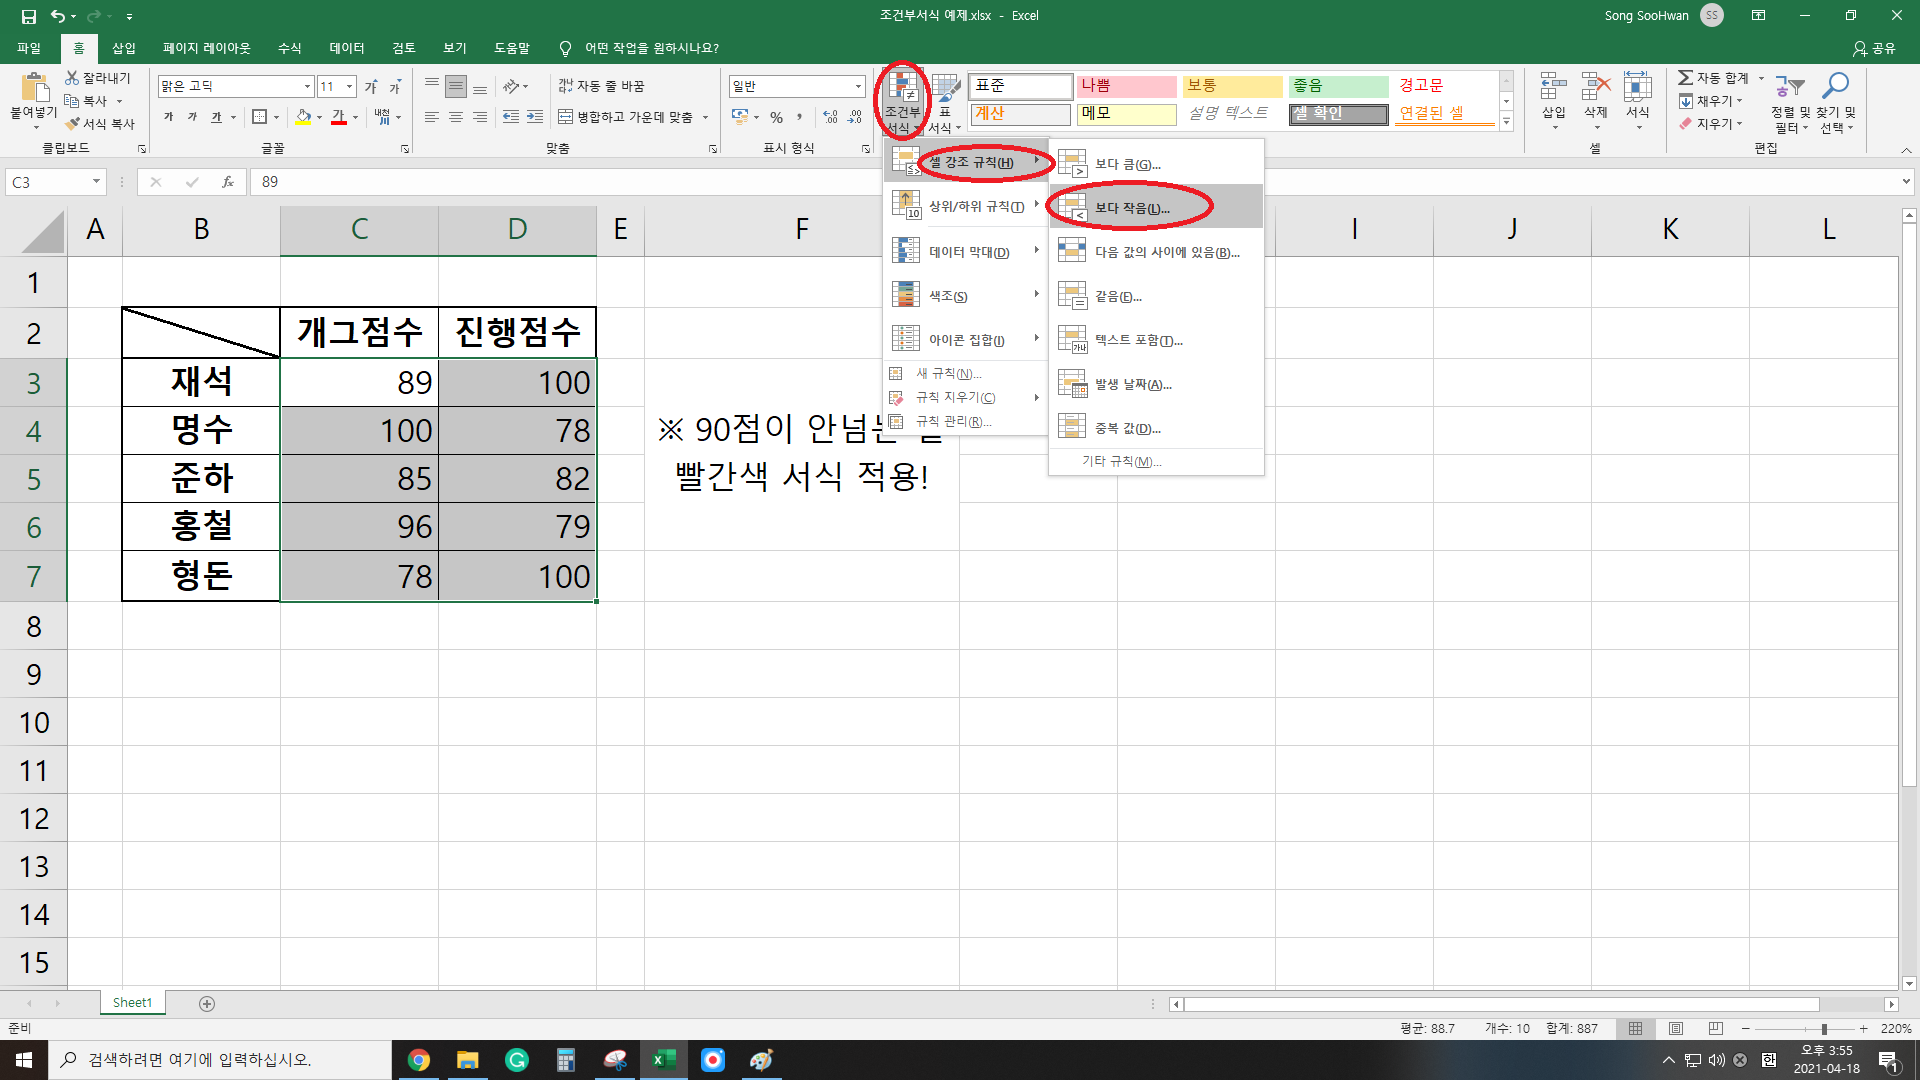Click the AutoSum (자동 합계) sigma icon
The height and width of the screenshot is (1080, 1920).
1686,78
